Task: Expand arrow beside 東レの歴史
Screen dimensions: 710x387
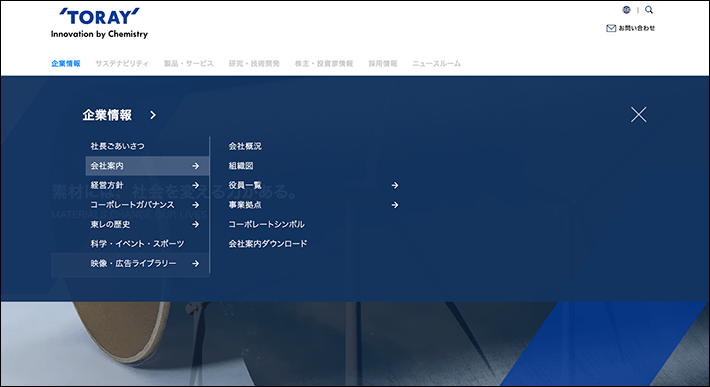Action: 196,225
